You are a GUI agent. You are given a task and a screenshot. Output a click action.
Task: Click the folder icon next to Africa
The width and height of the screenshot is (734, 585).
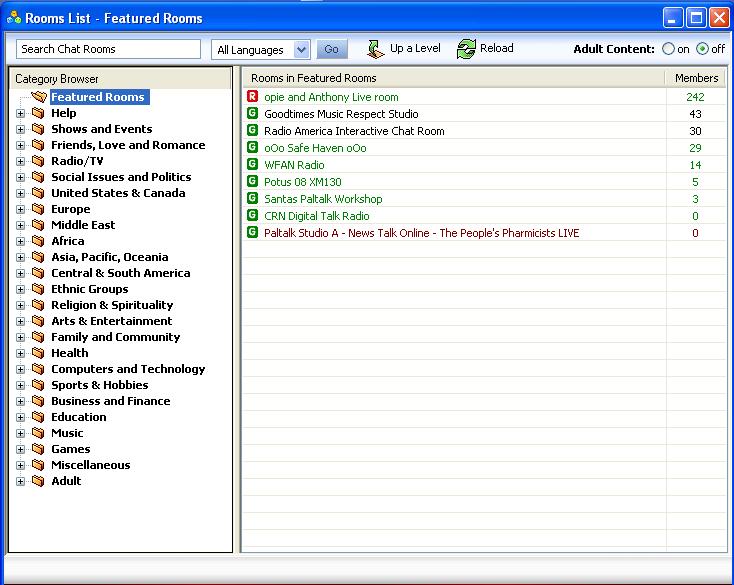click(38, 241)
